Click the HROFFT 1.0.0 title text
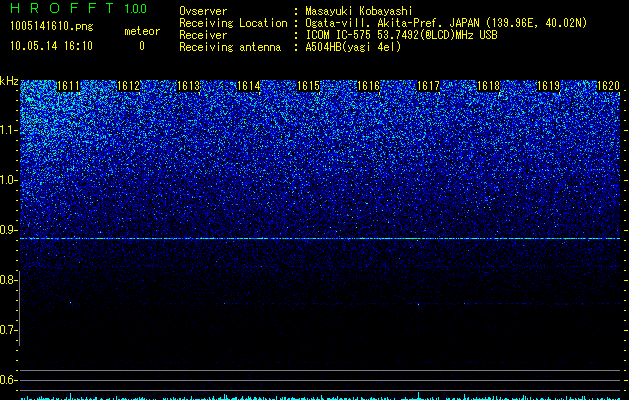Viewport: 629px width, 400px height. pyautogui.click(x=78, y=8)
